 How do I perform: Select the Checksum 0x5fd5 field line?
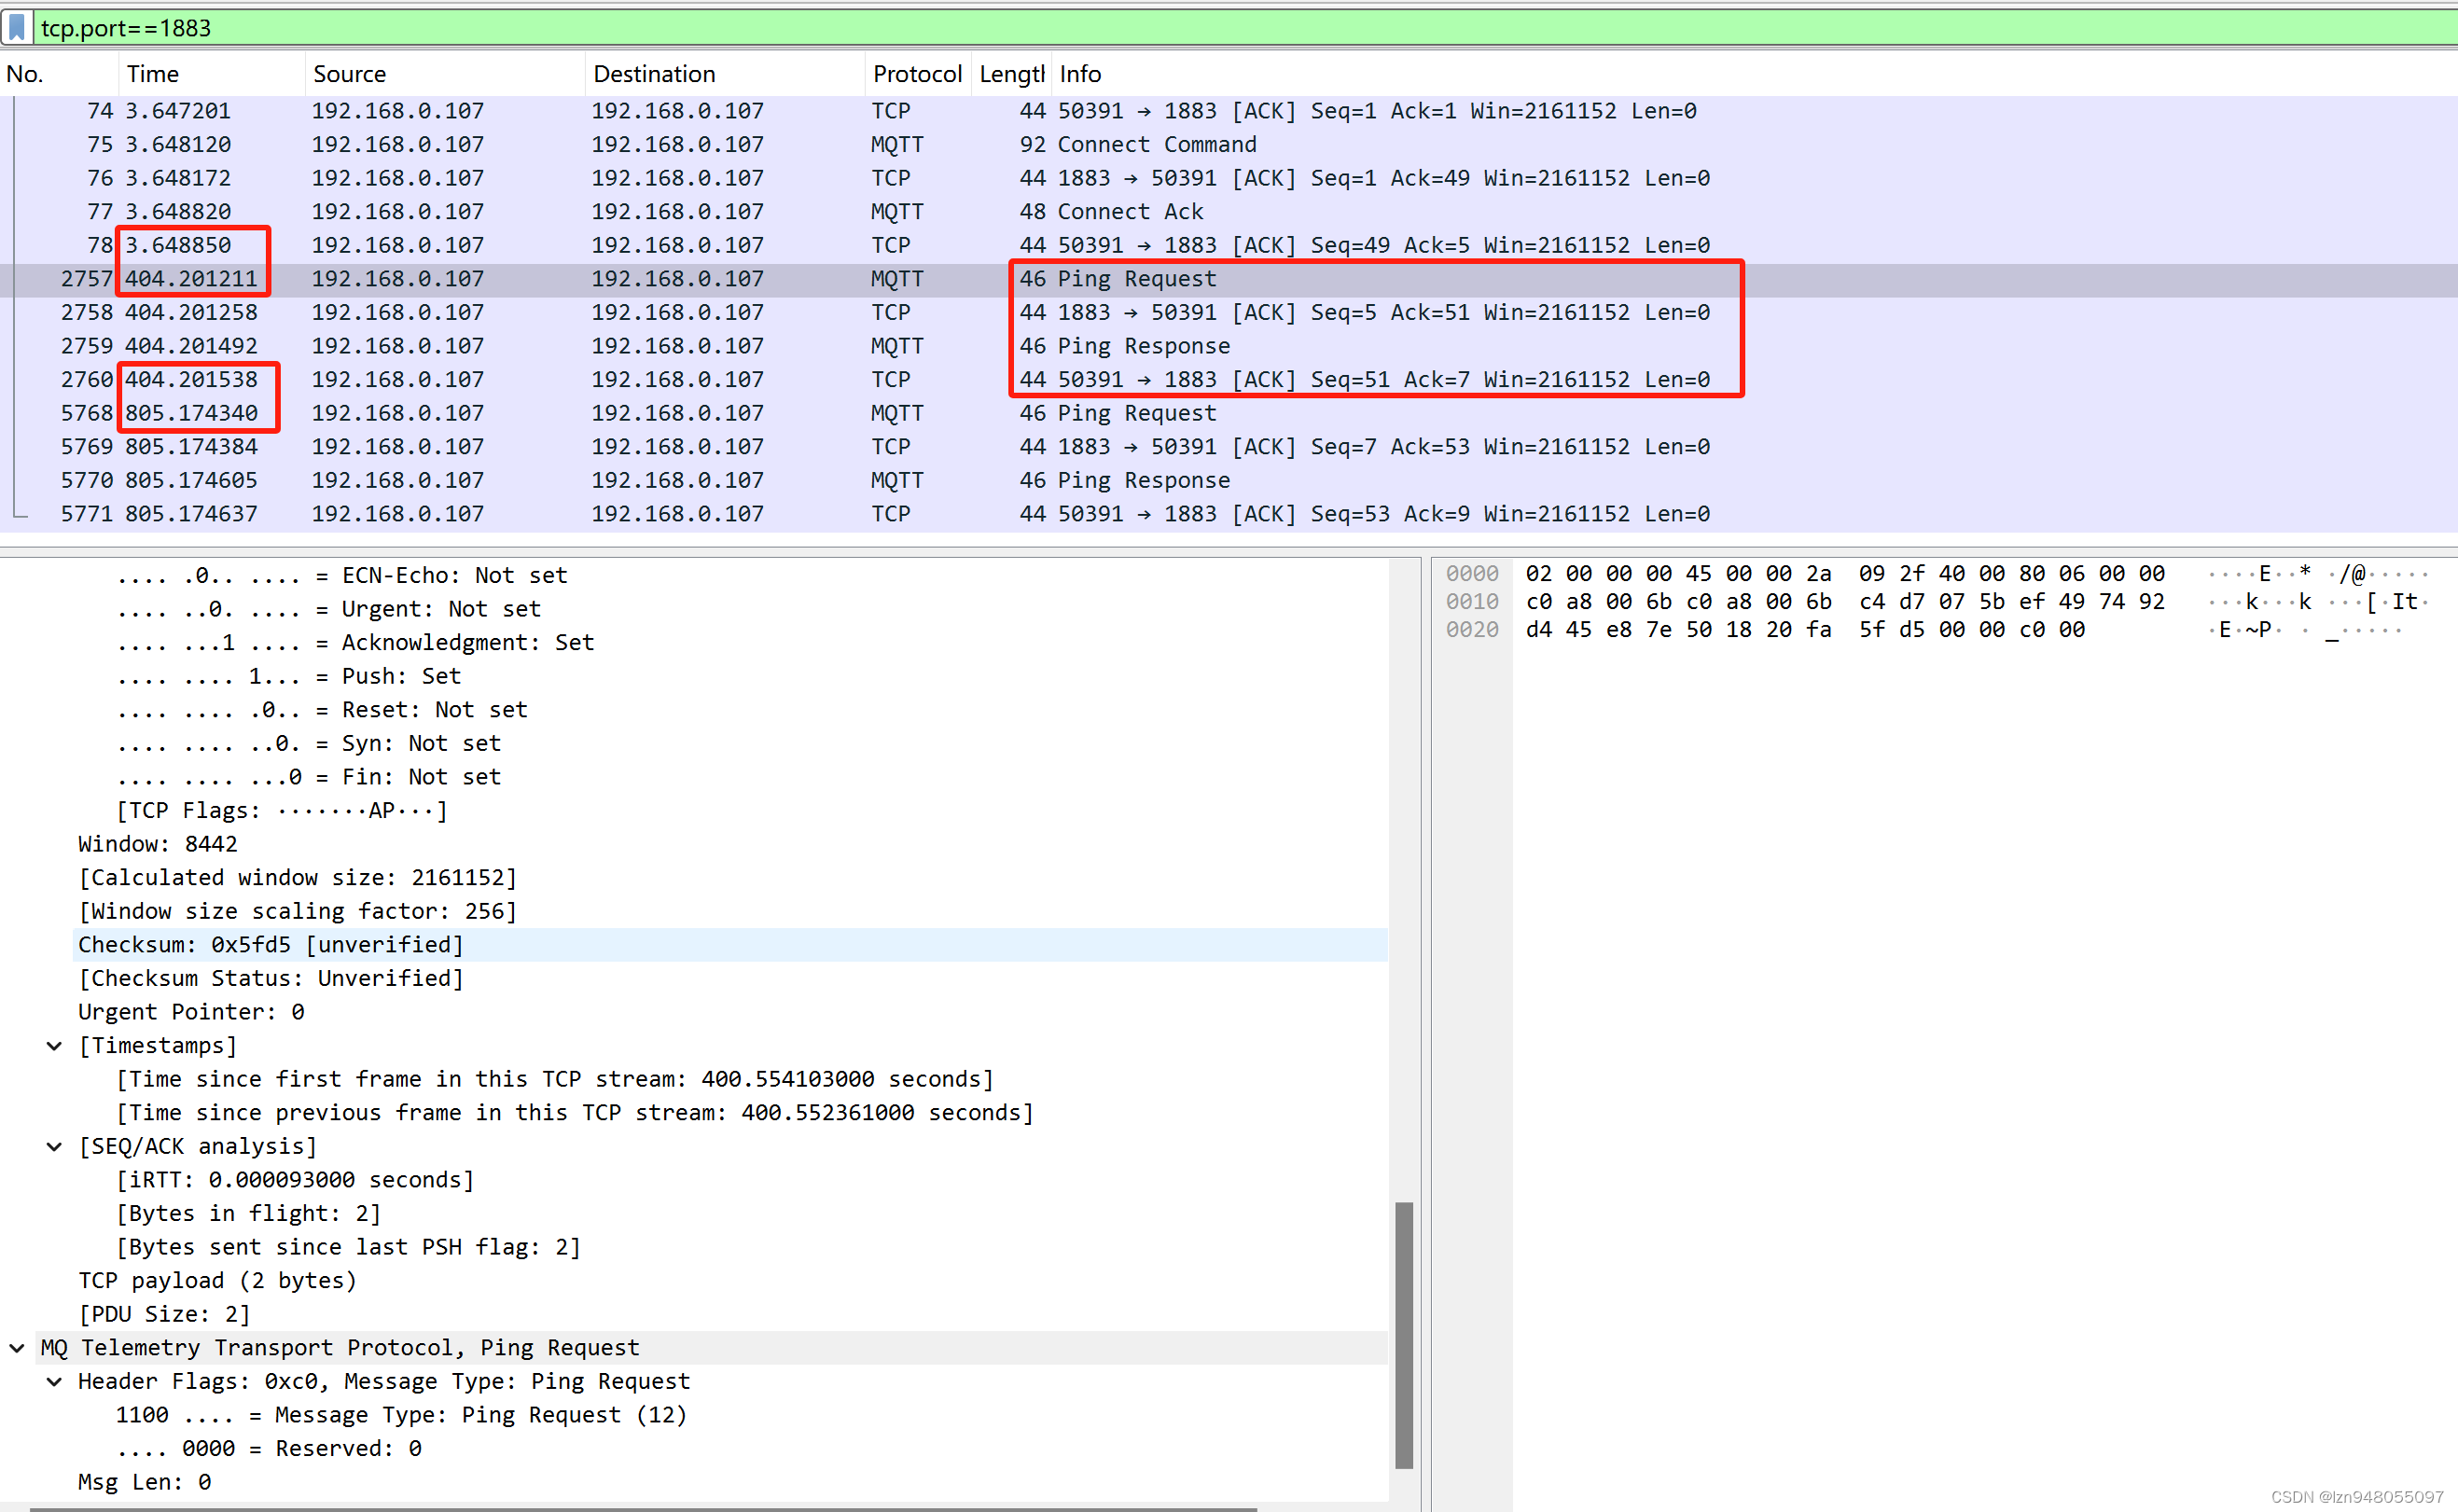(x=270, y=944)
